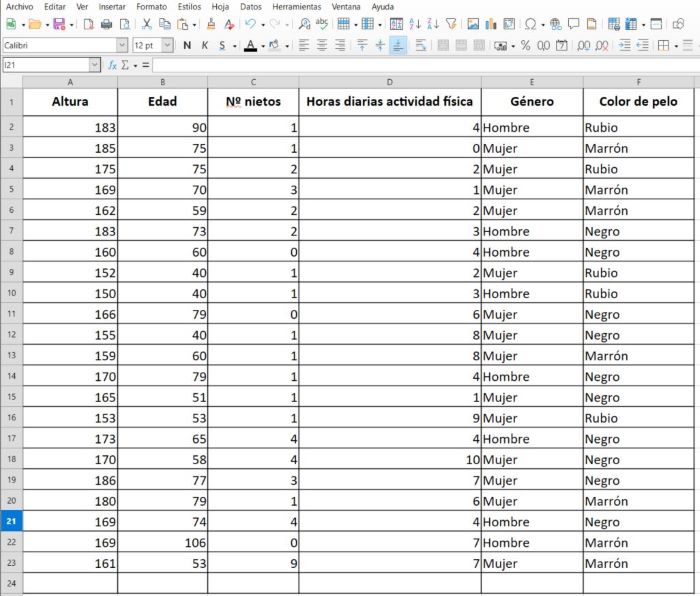Expand the Name Box dropdown arrow
Screen dimensions: 700x596
pyautogui.click(x=95, y=65)
